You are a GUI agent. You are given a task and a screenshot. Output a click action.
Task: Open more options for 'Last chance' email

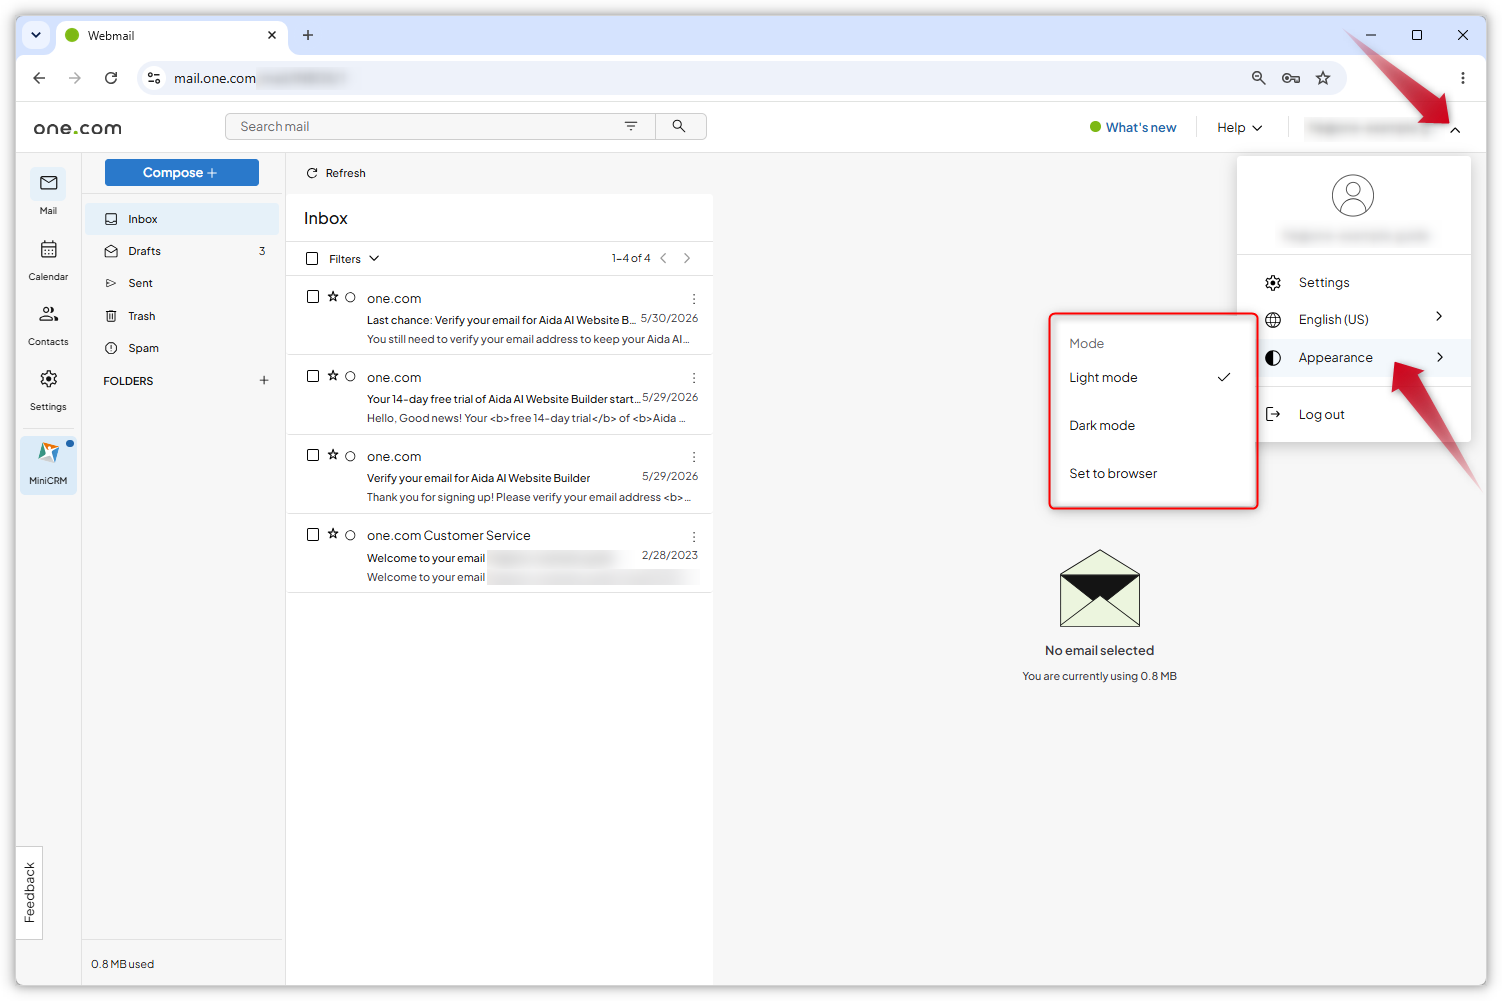[694, 299]
